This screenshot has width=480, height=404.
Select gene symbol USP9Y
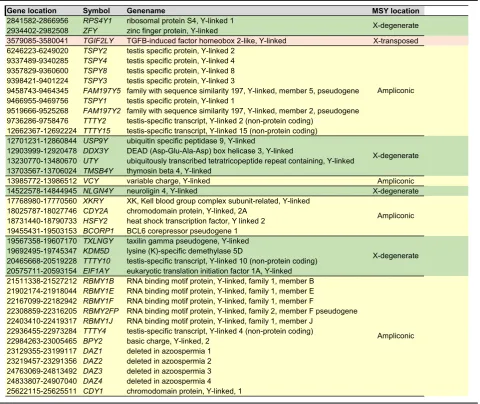pyautogui.click(x=96, y=141)
